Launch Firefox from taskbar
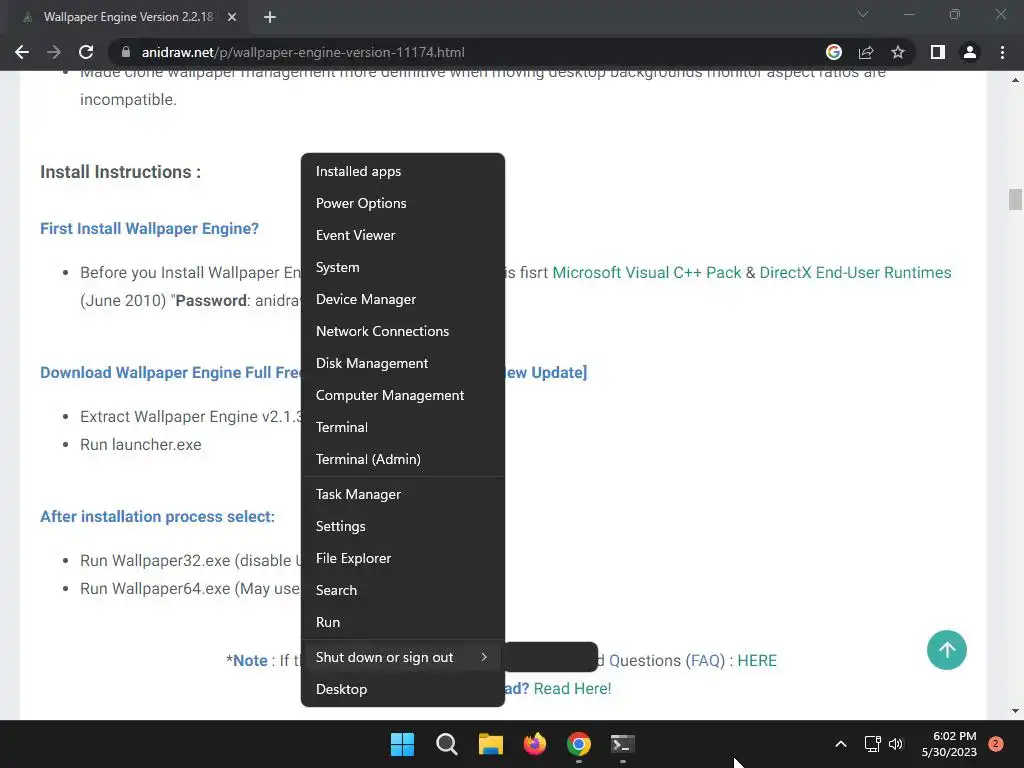1024x768 pixels. coord(535,744)
